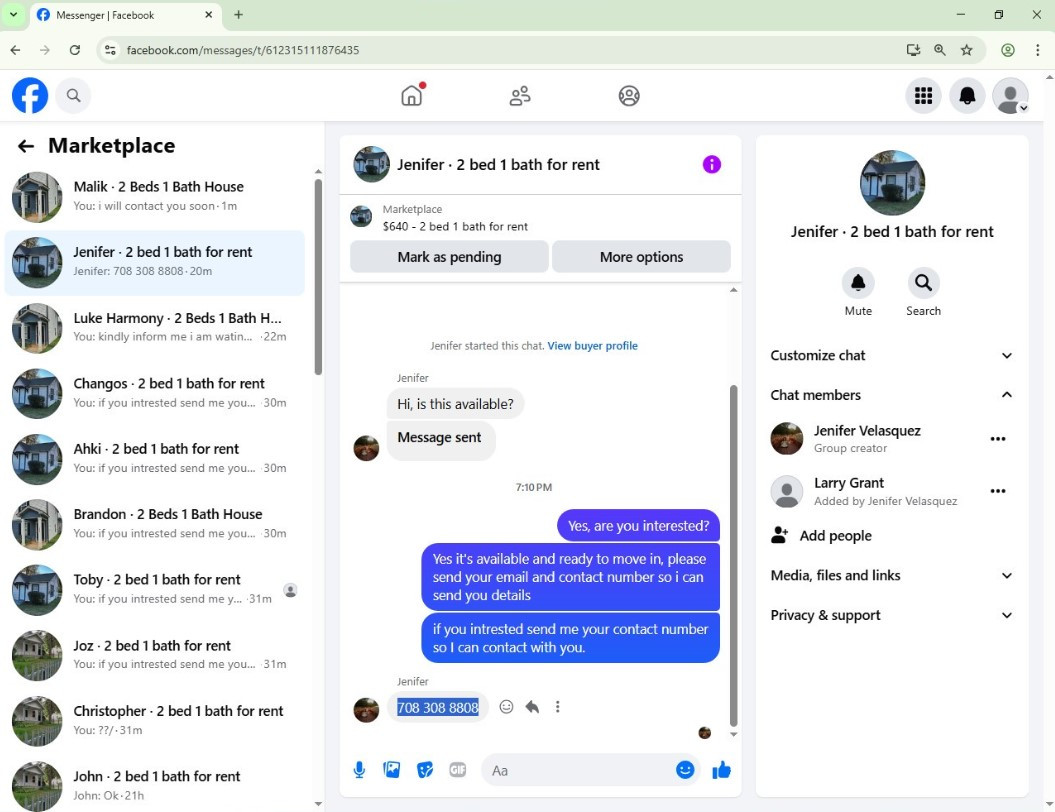This screenshot has height=812, width=1055.
Task: Open the browser zoom magnifier icon
Action: click(x=939, y=50)
